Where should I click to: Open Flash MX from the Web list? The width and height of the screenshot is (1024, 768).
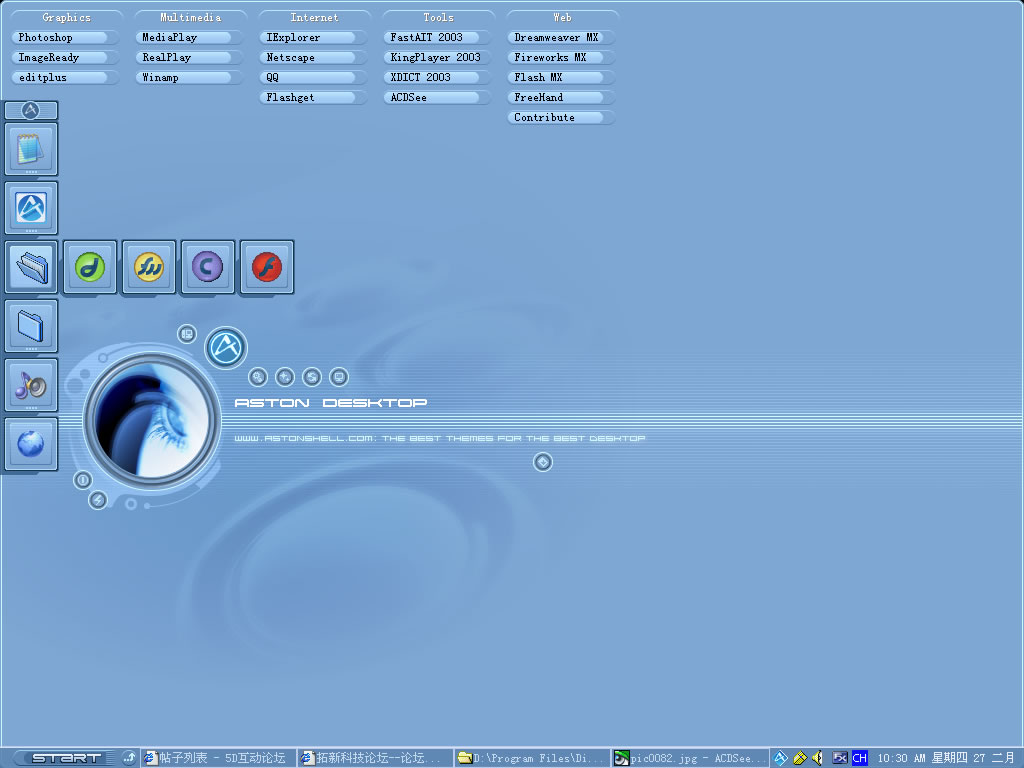click(562, 78)
